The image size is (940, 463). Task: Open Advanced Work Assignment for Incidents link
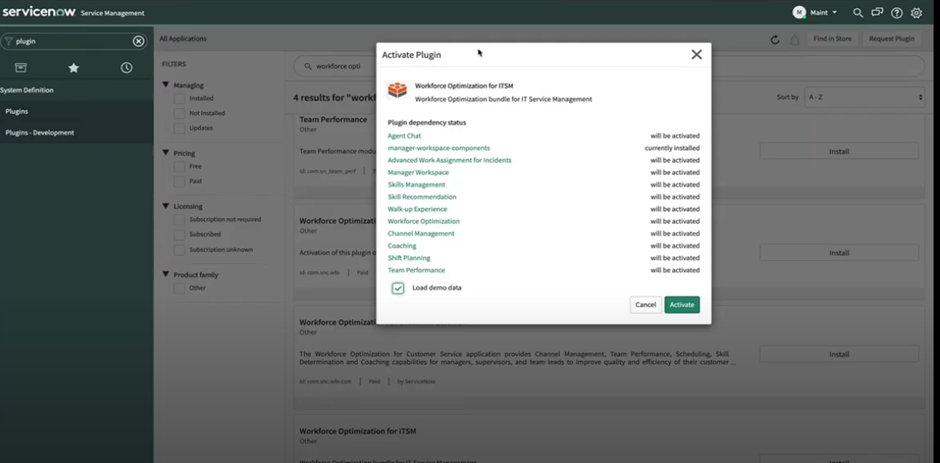pos(450,160)
